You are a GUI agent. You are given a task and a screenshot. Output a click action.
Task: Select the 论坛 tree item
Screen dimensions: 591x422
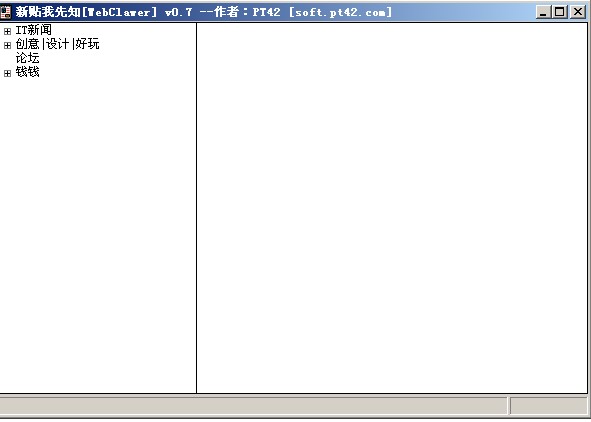[x=28, y=58]
